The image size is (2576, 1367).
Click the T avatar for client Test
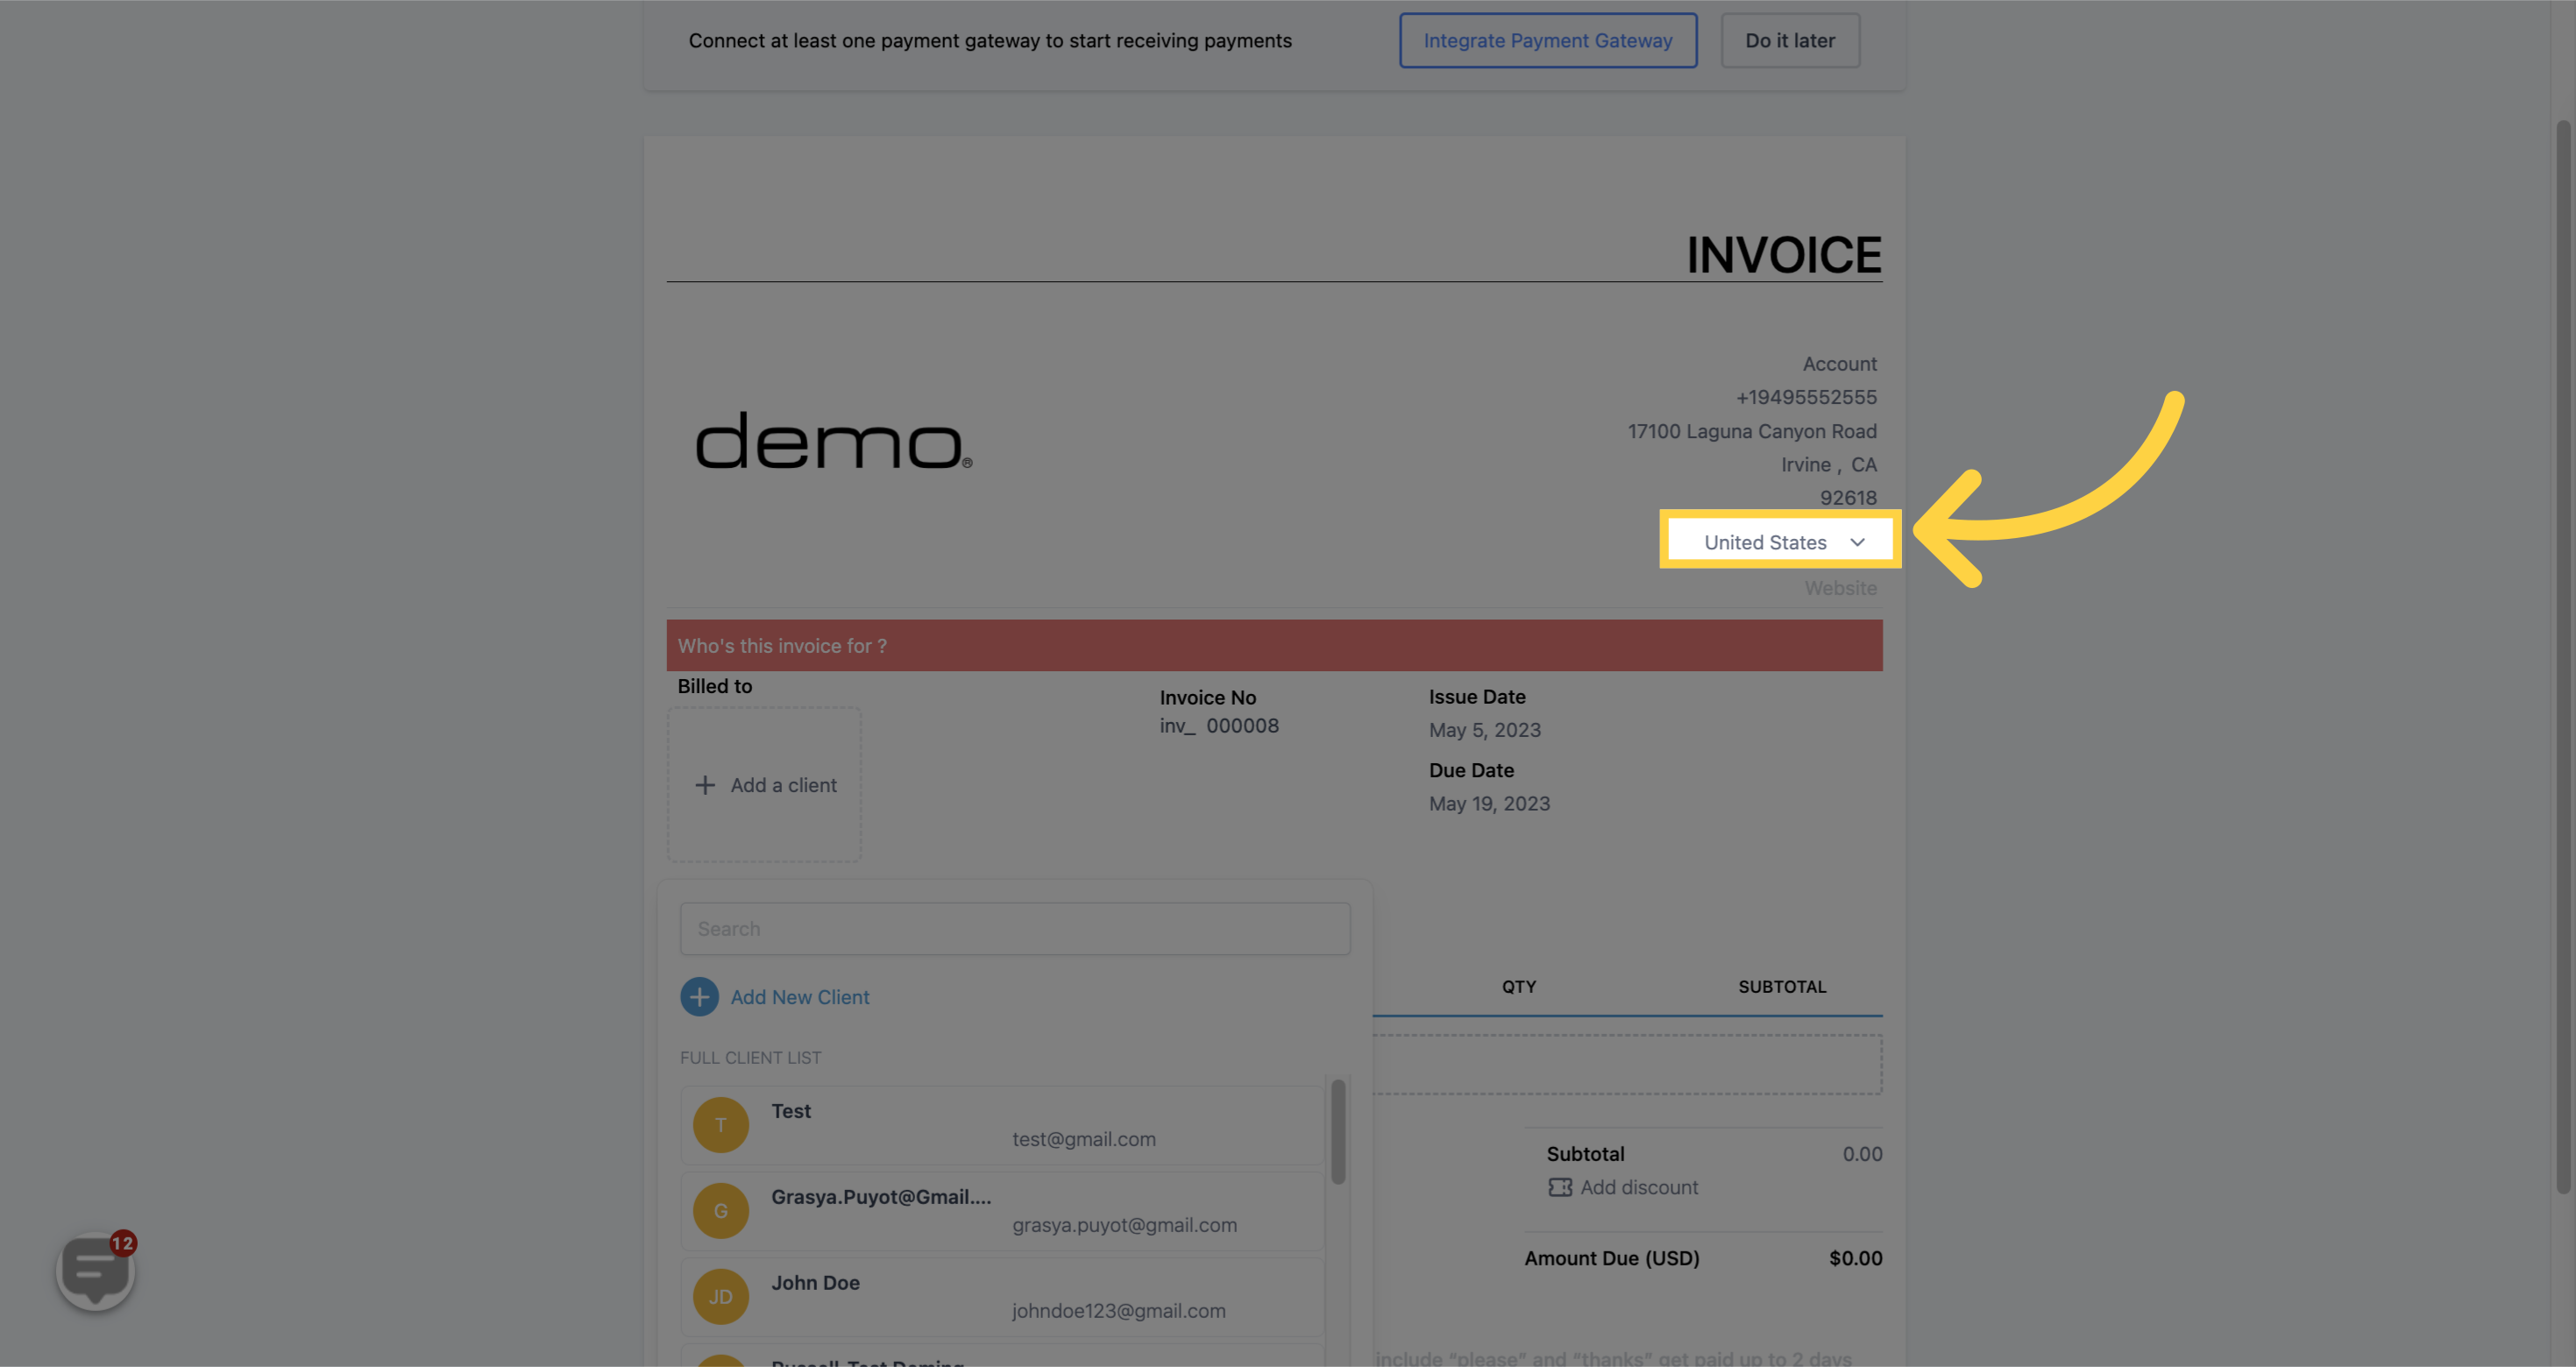[720, 1125]
